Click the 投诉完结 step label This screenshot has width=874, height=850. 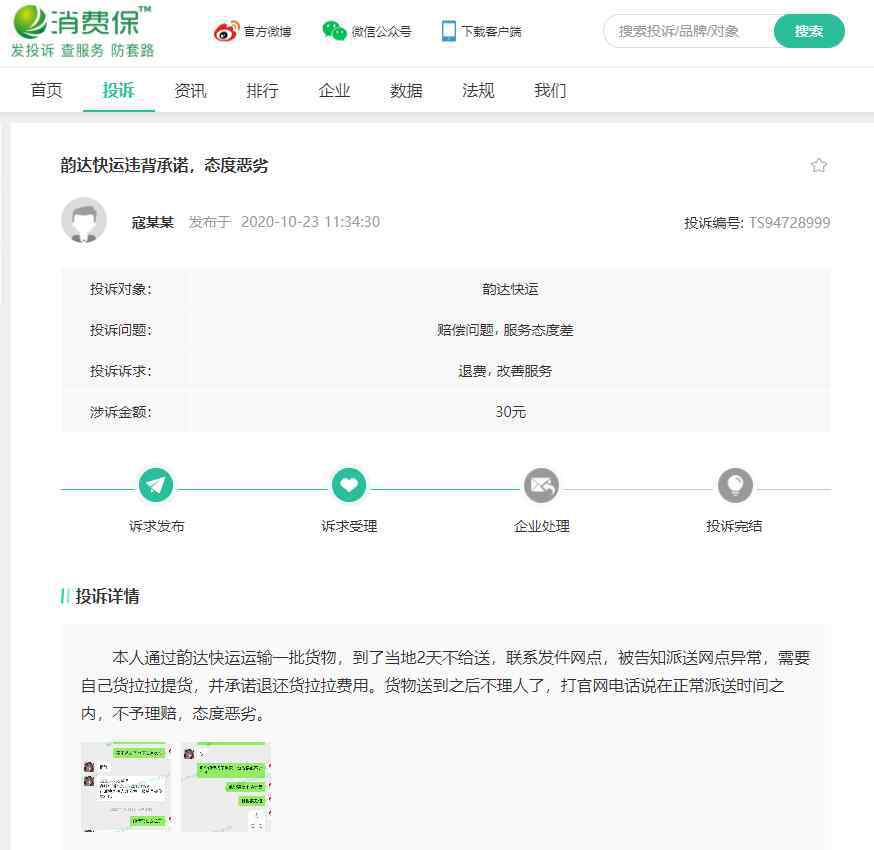(x=734, y=526)
